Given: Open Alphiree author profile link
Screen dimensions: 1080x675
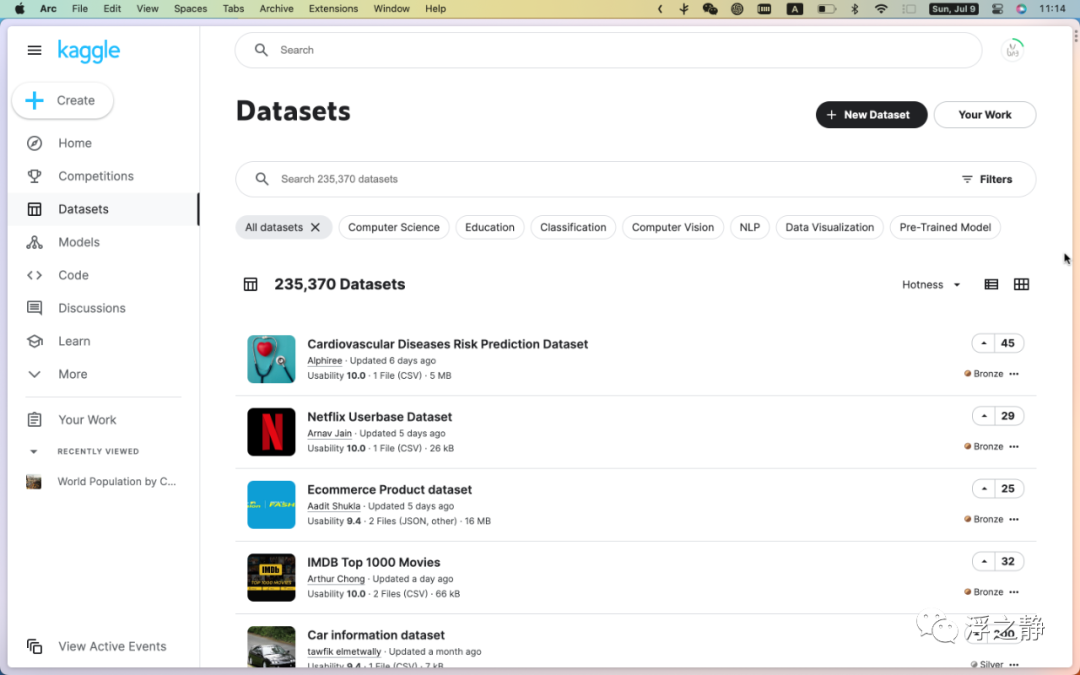Looking at the screenshot, I should pos(324,360).
